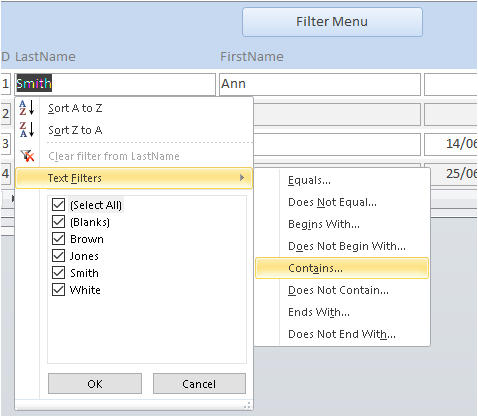This screenshot has height=417, width=478.
Task: Uncheck the (Blanks) checkbox
Action: 58,222
